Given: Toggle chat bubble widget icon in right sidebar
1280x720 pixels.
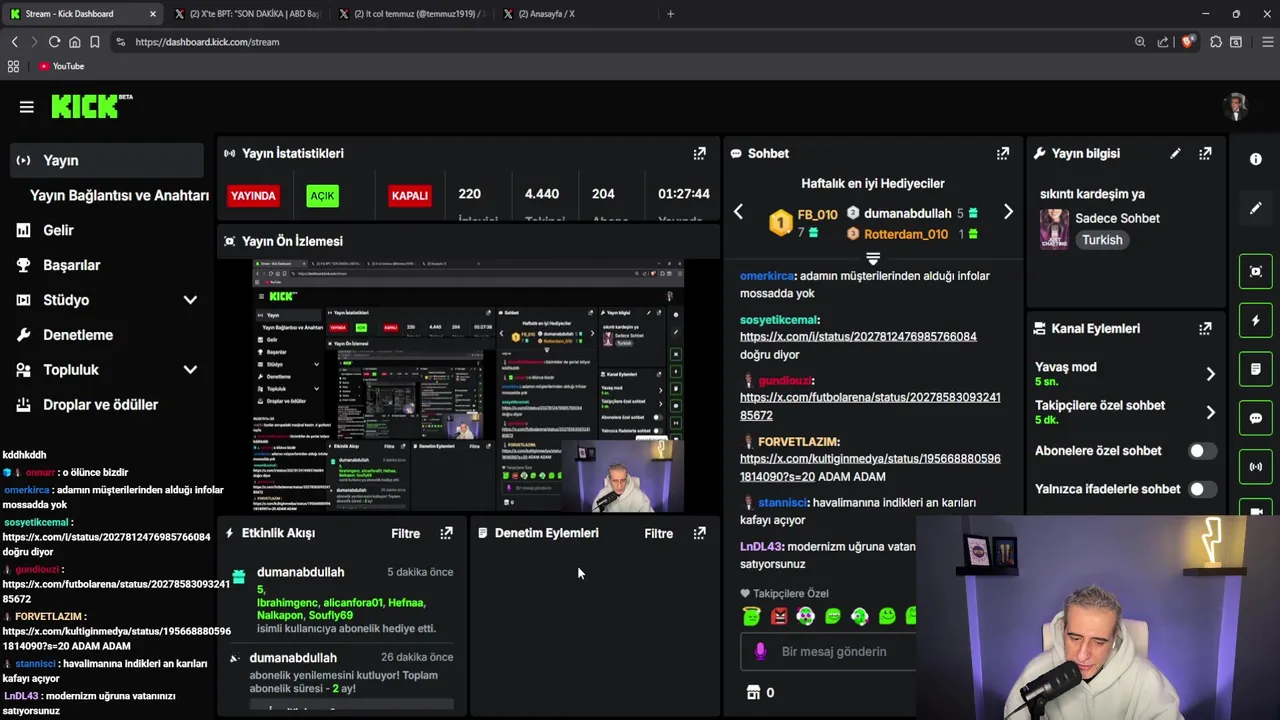Looking at the screenshot, I should [x=1256, y=418].
